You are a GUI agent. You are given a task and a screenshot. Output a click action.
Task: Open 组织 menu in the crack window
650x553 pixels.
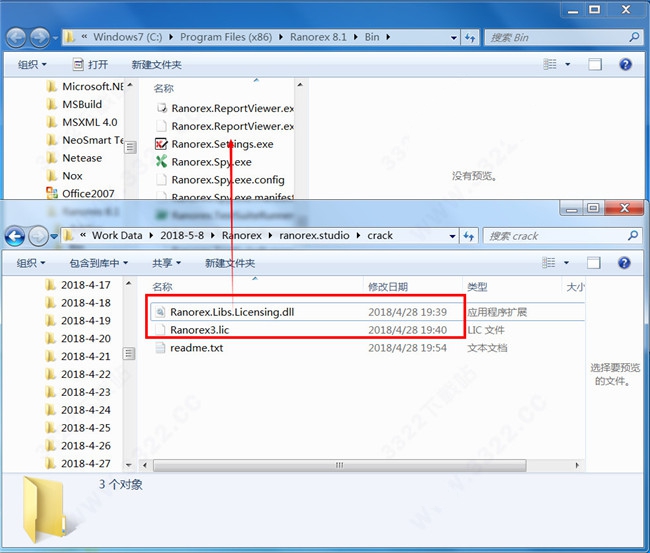point(31,263)
